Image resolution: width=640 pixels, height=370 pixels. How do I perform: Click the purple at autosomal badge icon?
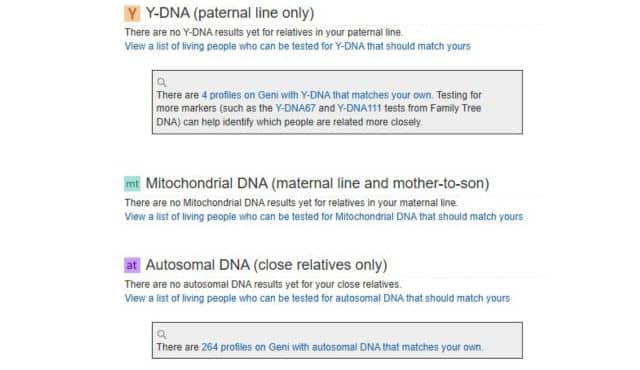click(x=132, y=265)
